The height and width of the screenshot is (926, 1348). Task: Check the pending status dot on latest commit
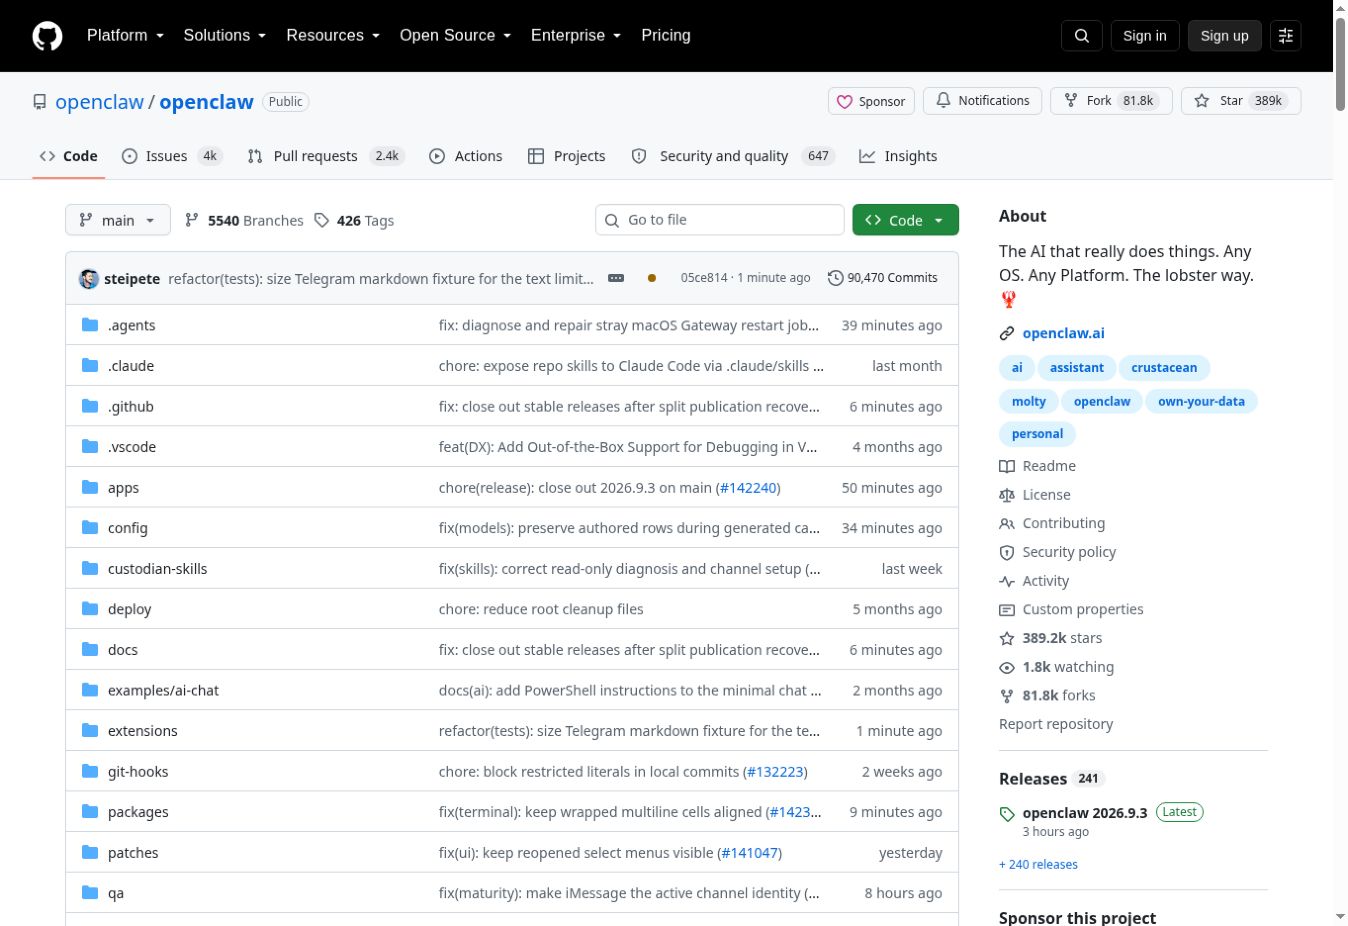point(652,278)
